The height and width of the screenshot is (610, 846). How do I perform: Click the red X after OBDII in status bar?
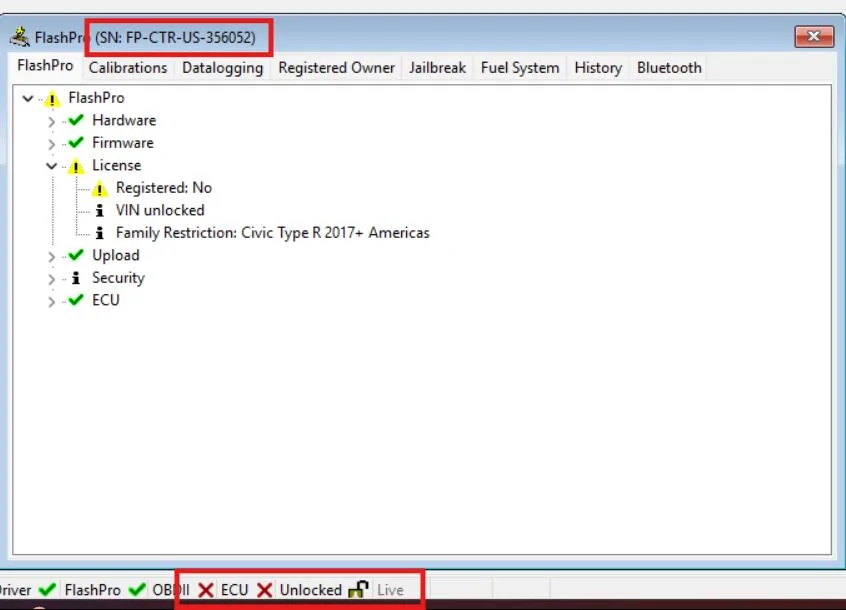(x=206, y=590)
